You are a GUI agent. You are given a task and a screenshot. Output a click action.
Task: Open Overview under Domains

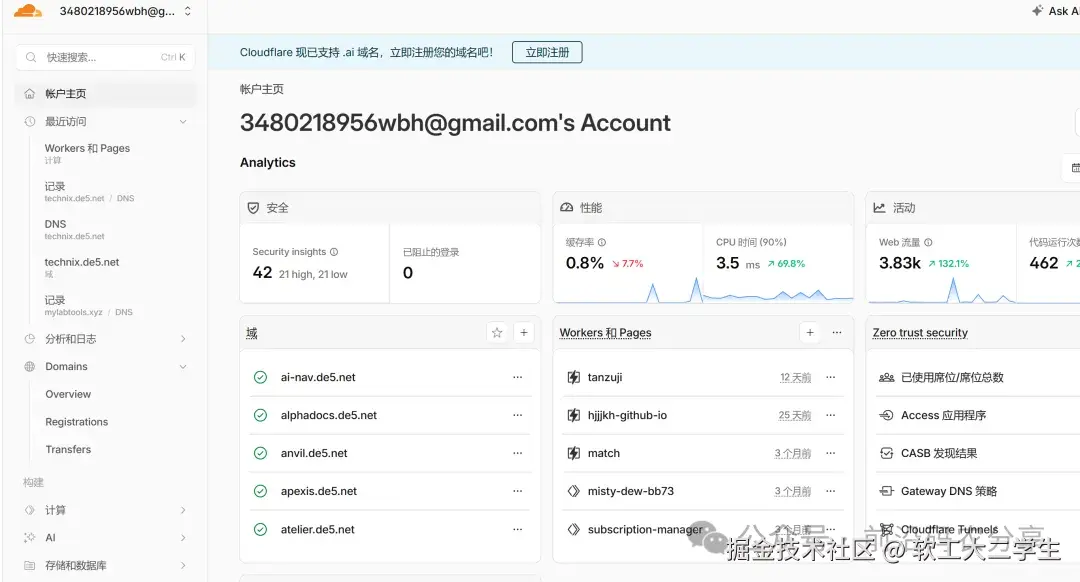(x=68, y=394)
